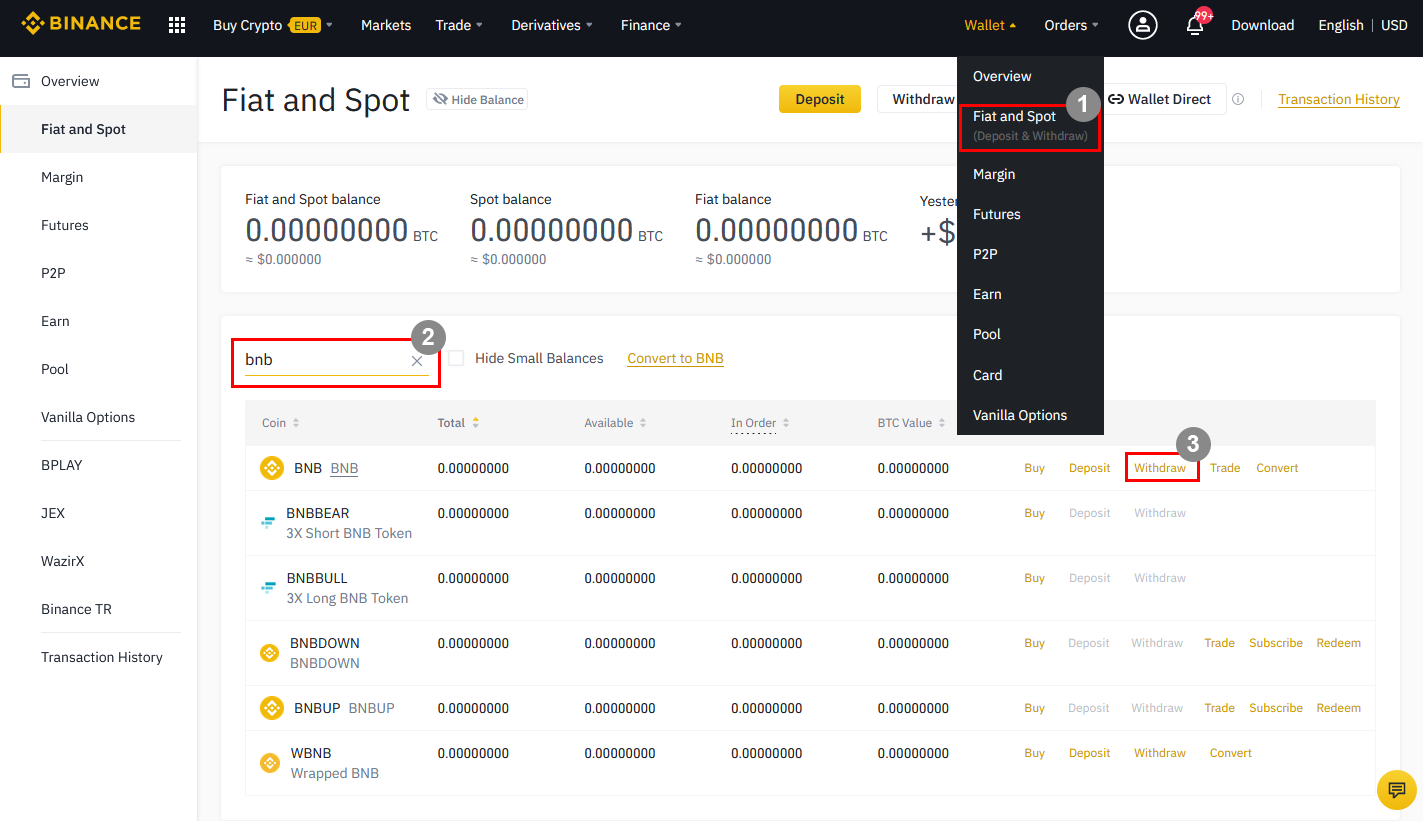Click the info icon beside Wallet Direct

[1238, 99]
